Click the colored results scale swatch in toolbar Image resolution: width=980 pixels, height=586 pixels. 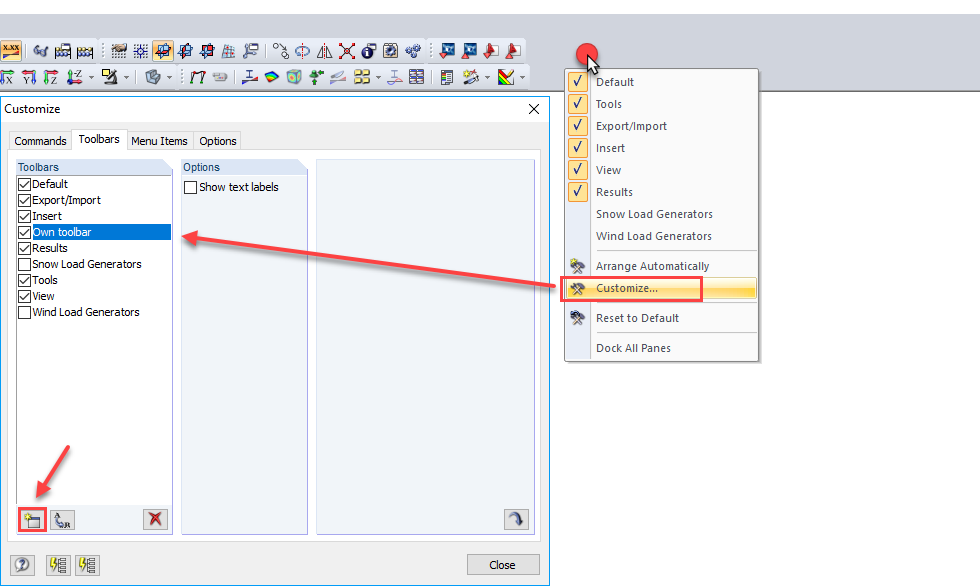[x=506, y=77]
